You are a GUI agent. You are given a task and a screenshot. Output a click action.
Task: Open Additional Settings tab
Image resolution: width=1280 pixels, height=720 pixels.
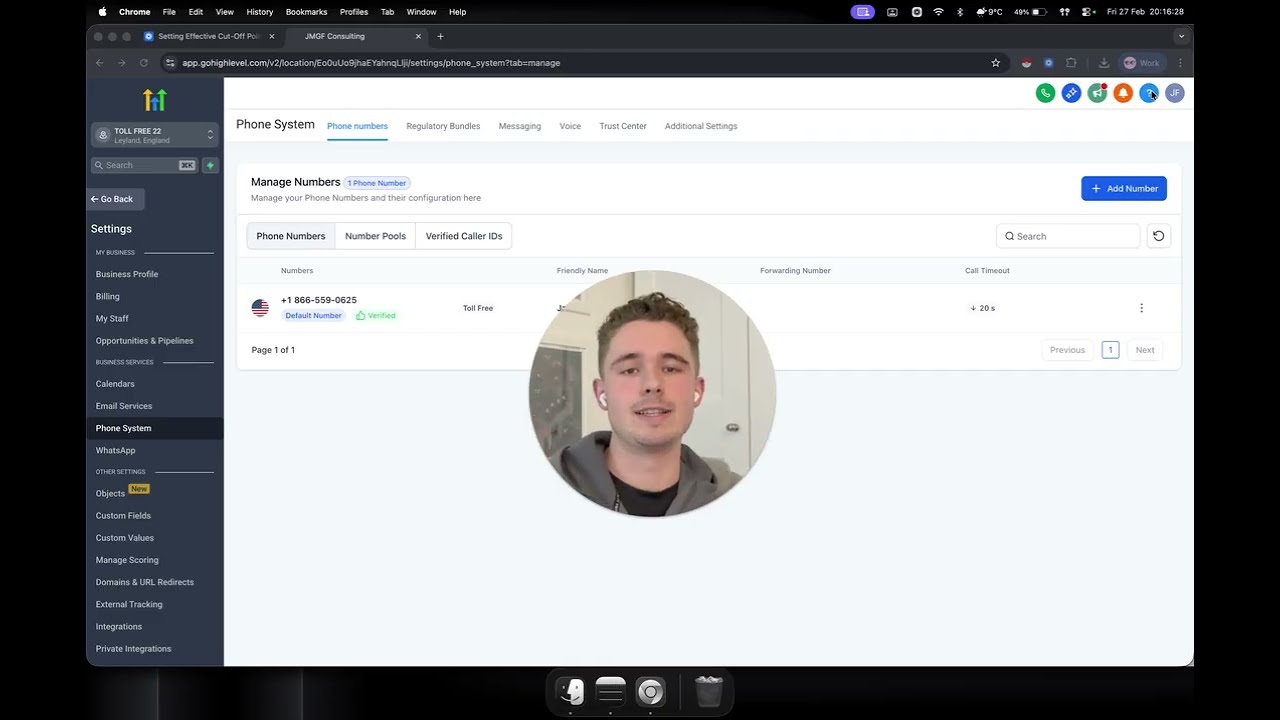(x=701, y=126)
